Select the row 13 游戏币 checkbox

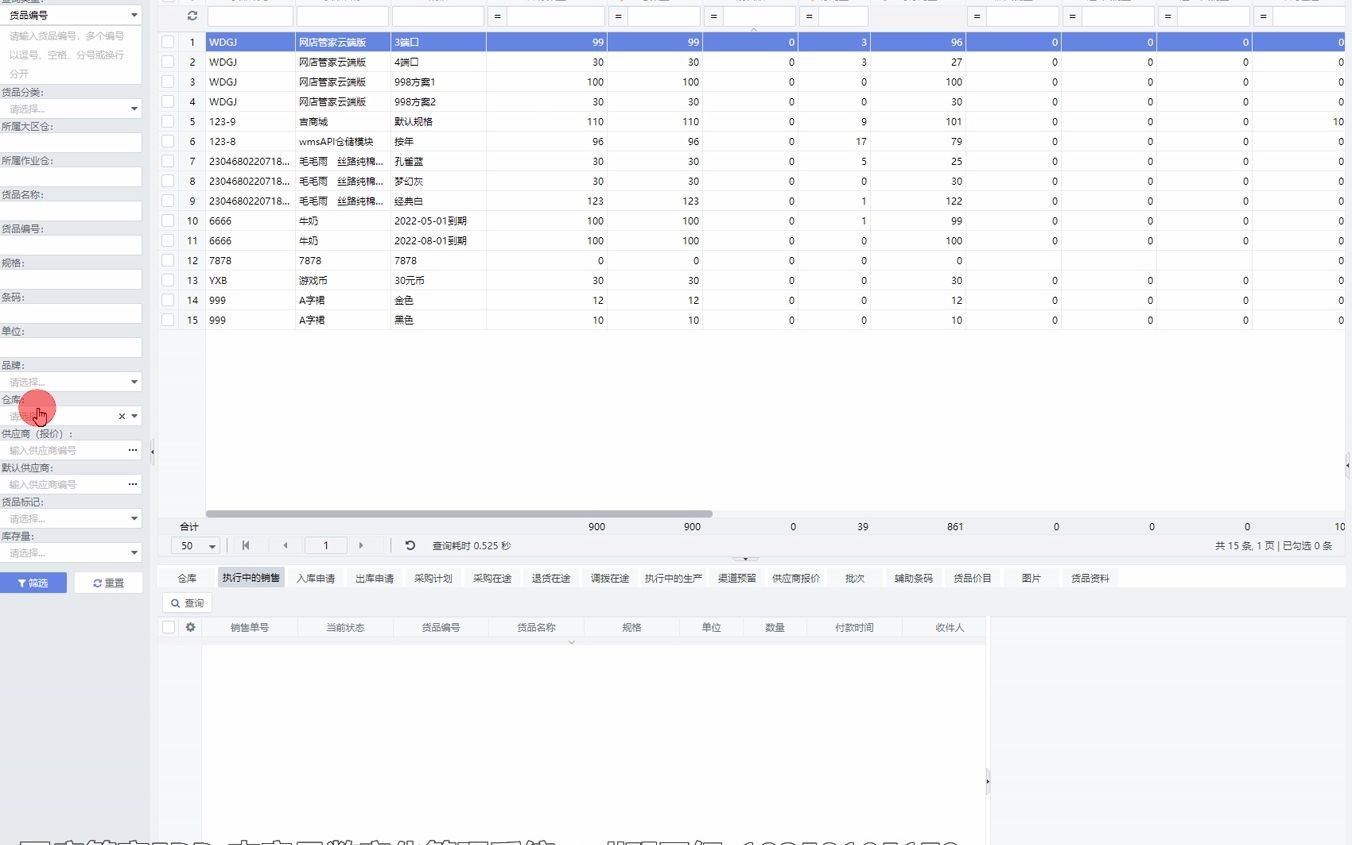(x=168, y=280)
